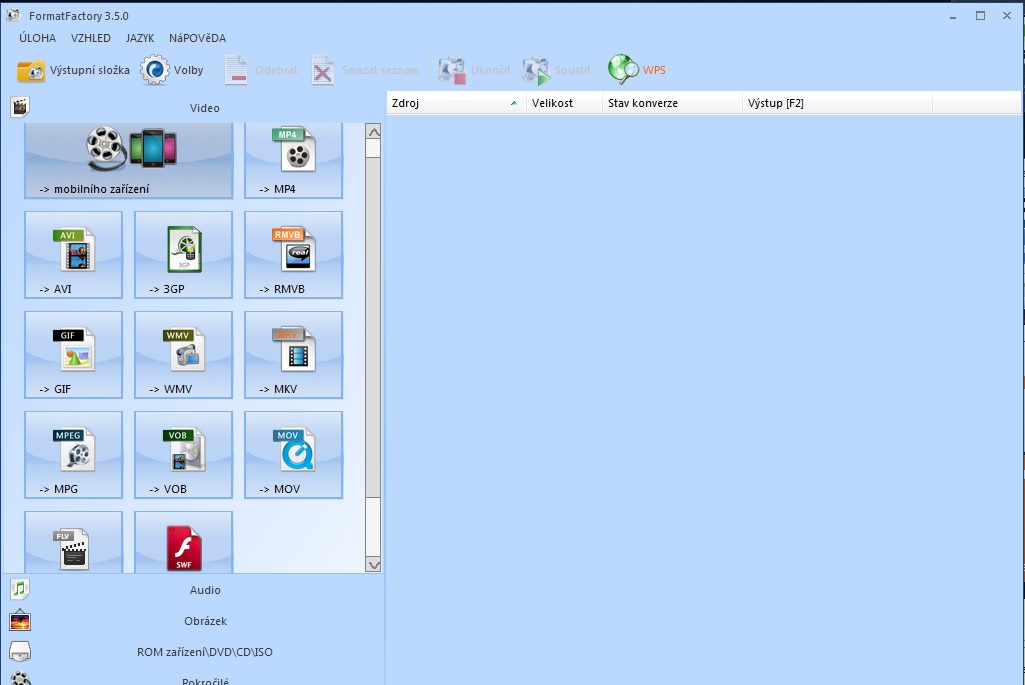Open Volby options in toolbar

point(172,71)
